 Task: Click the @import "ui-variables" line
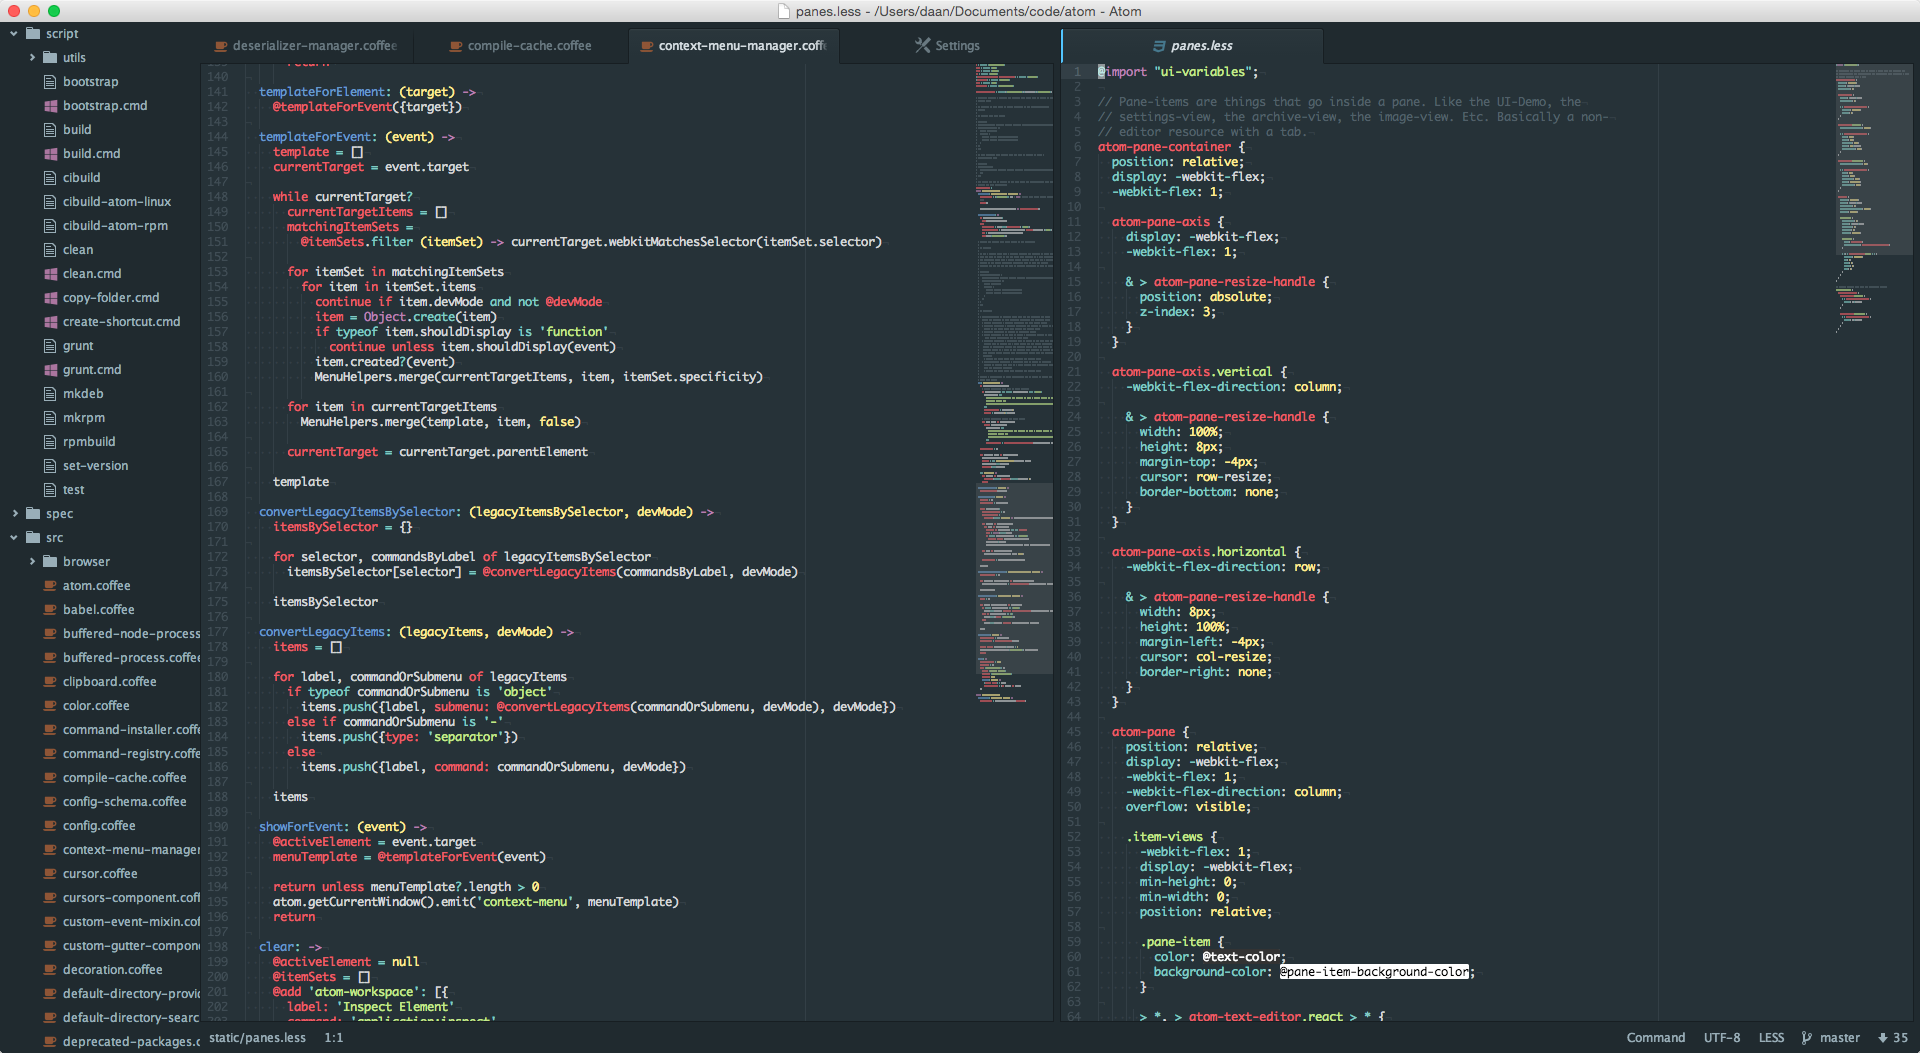click(1178, 72)
